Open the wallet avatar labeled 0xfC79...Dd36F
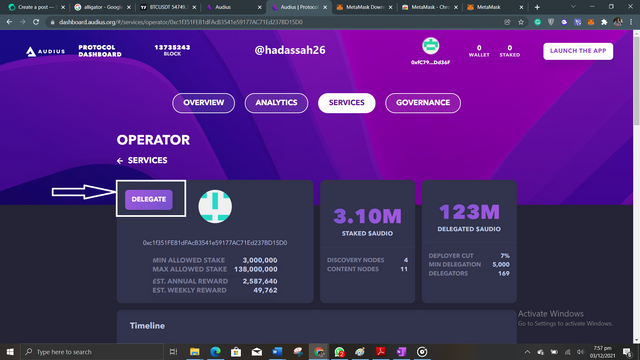This screenshot has height=360, width=640. (431, 46)
